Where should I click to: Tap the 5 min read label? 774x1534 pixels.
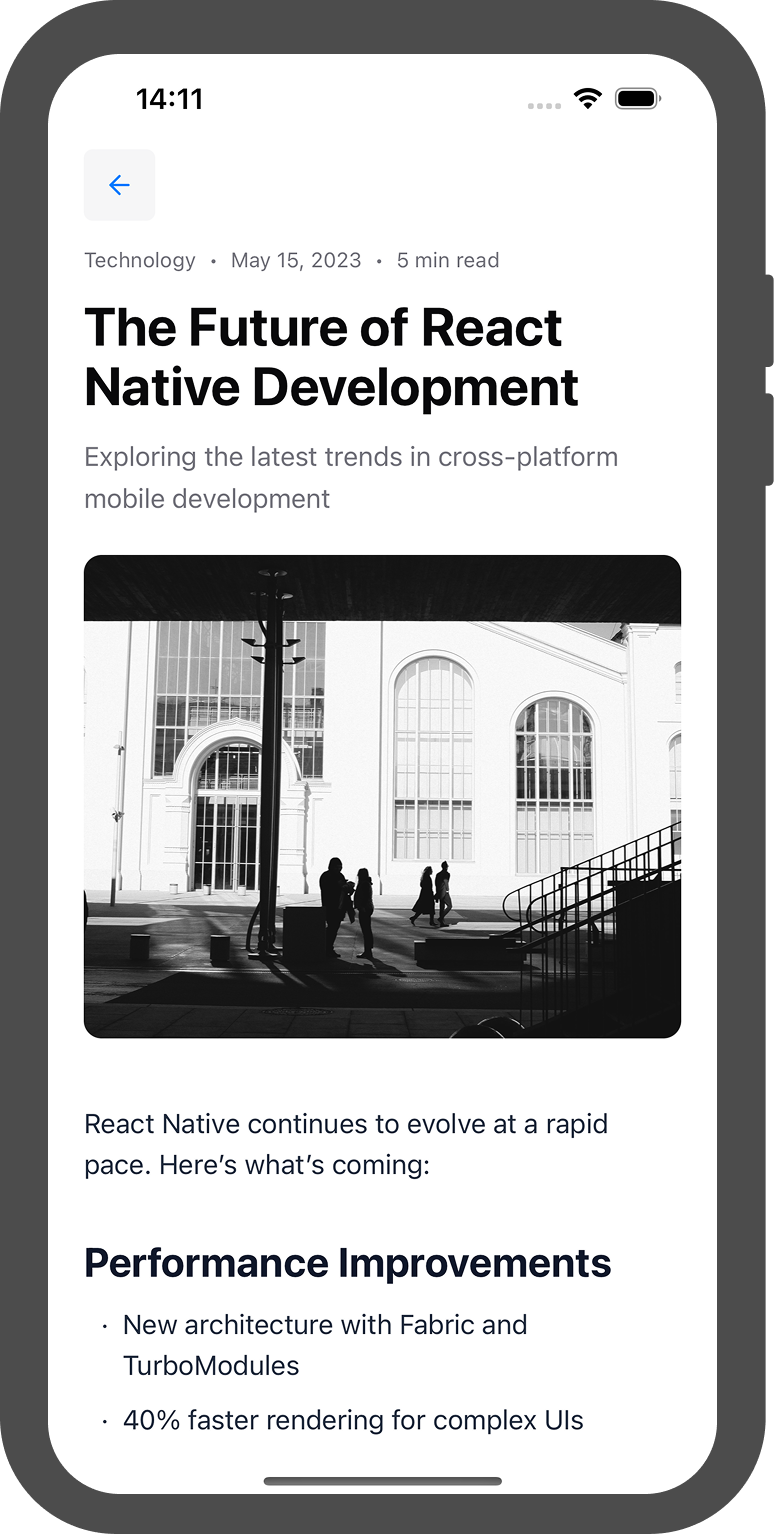(448, 260)
